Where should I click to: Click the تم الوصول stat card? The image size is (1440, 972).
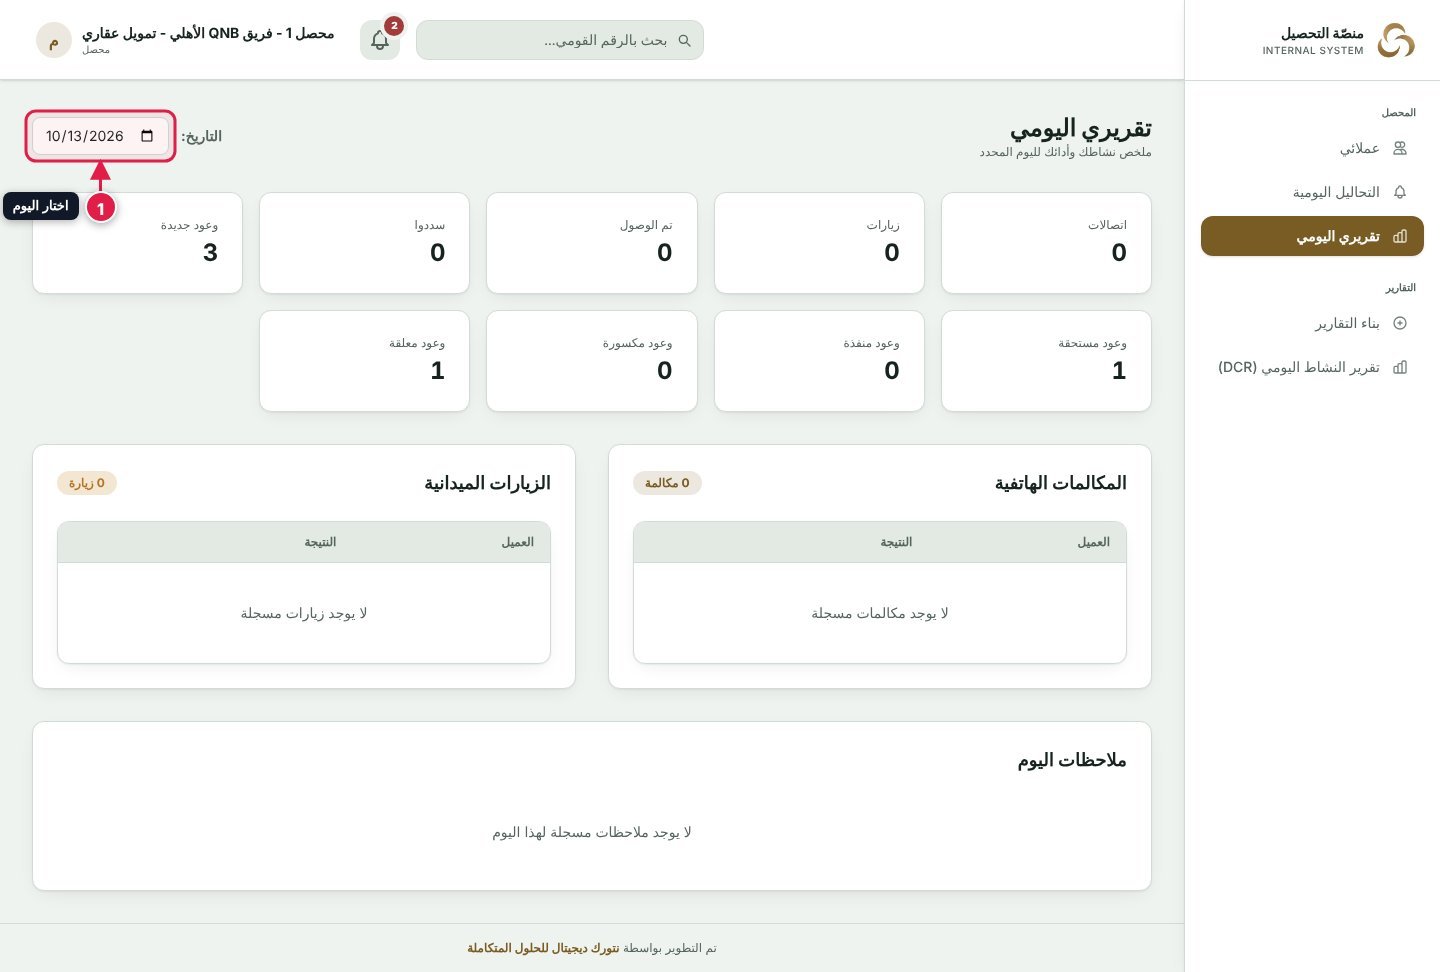592,243
